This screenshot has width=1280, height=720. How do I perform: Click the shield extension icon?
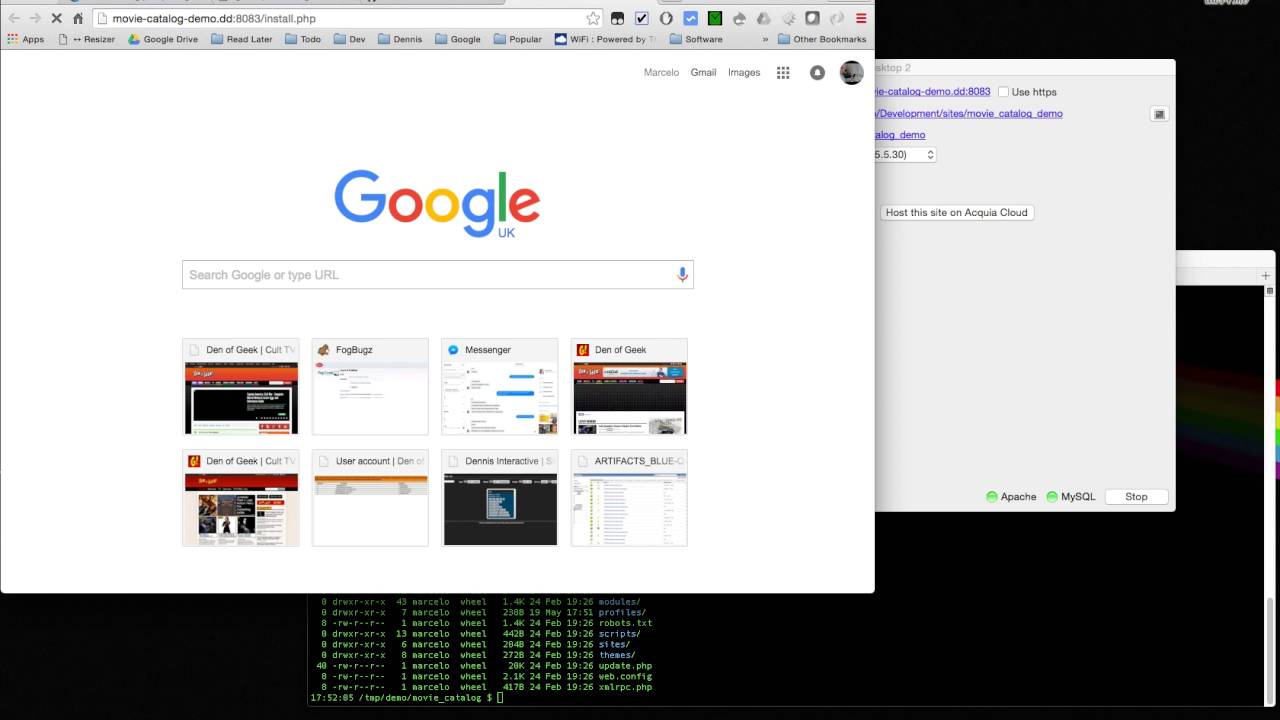click(813, 18)
